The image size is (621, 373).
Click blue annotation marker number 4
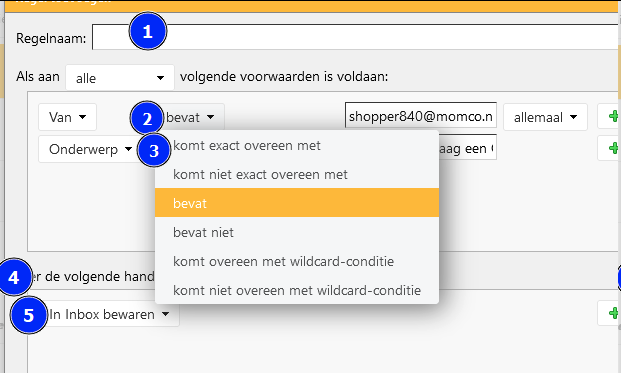point(14,277)
